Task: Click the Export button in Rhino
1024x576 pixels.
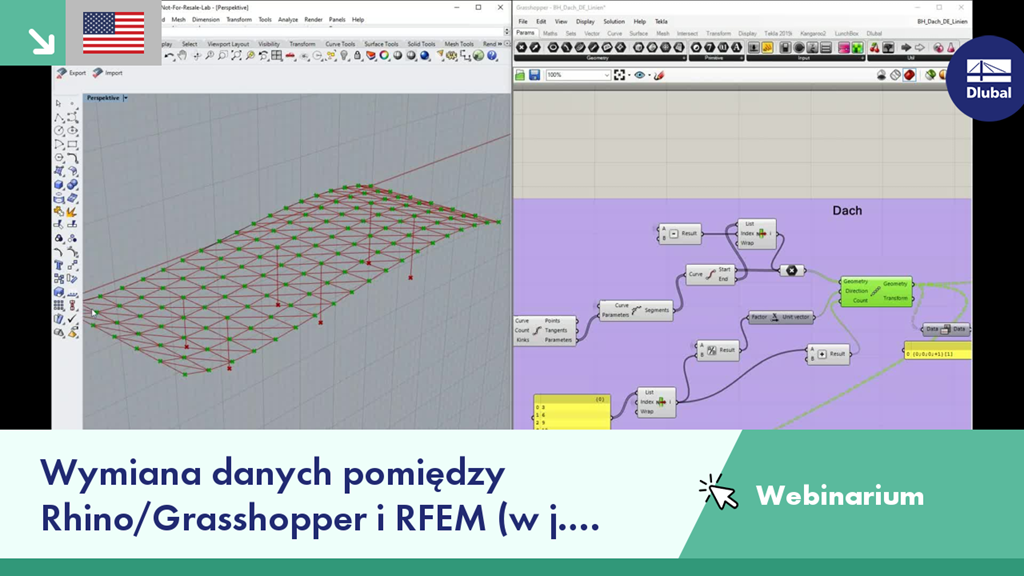Action: click(x=72, y=72)
